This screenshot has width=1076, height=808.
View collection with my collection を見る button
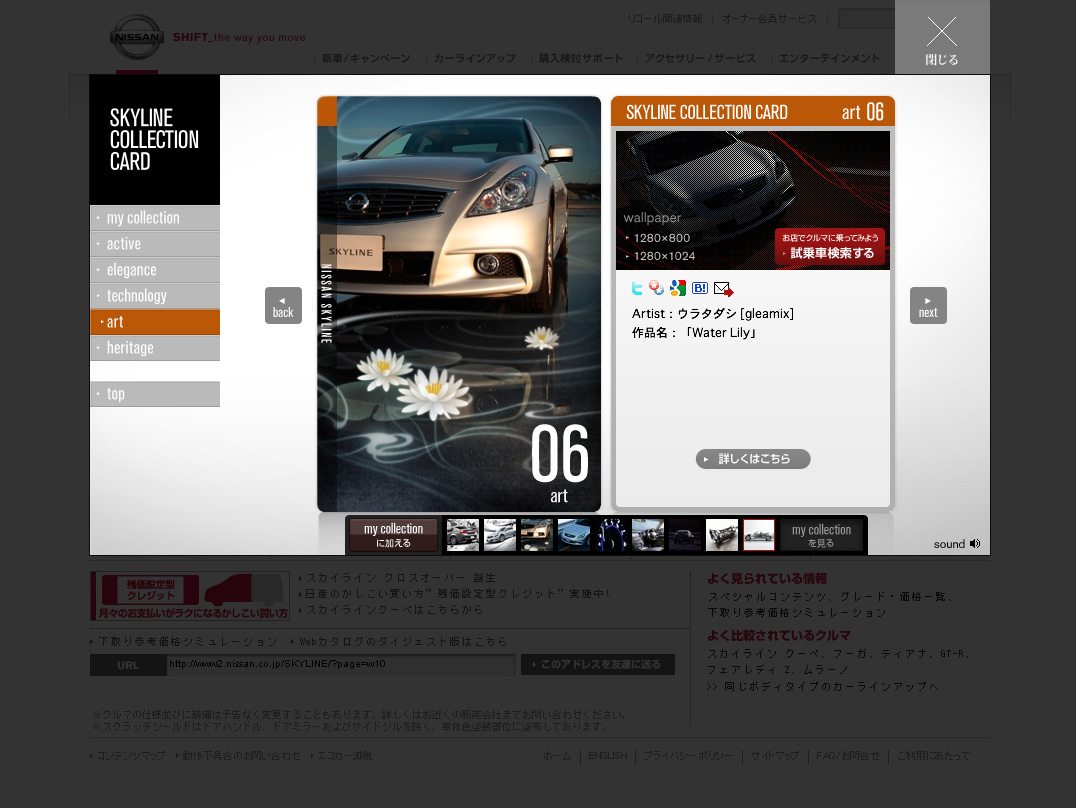[x=821, y=535]
